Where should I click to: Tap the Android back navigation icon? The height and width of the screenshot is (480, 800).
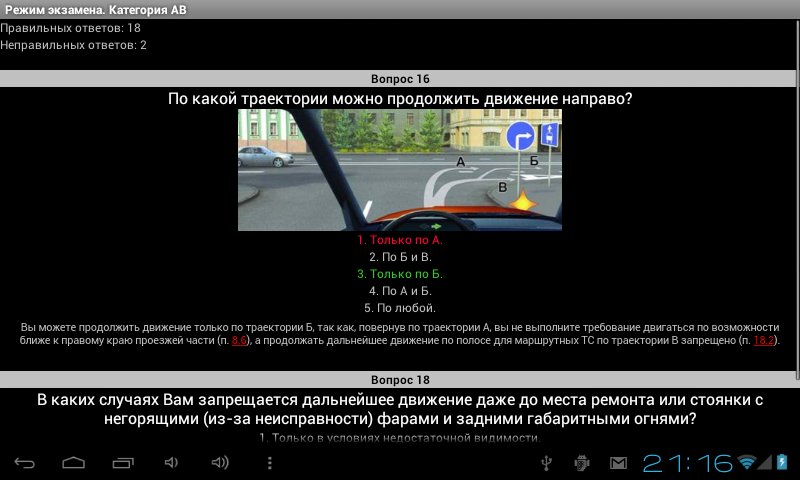(24, 463)
